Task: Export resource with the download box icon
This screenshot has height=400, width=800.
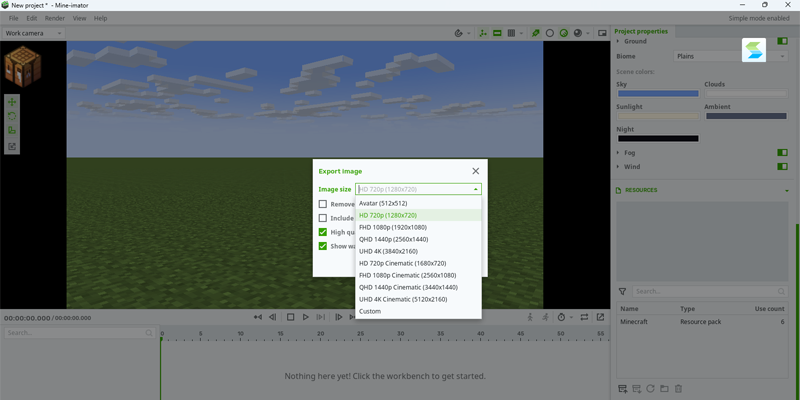Action: [636, 389]
